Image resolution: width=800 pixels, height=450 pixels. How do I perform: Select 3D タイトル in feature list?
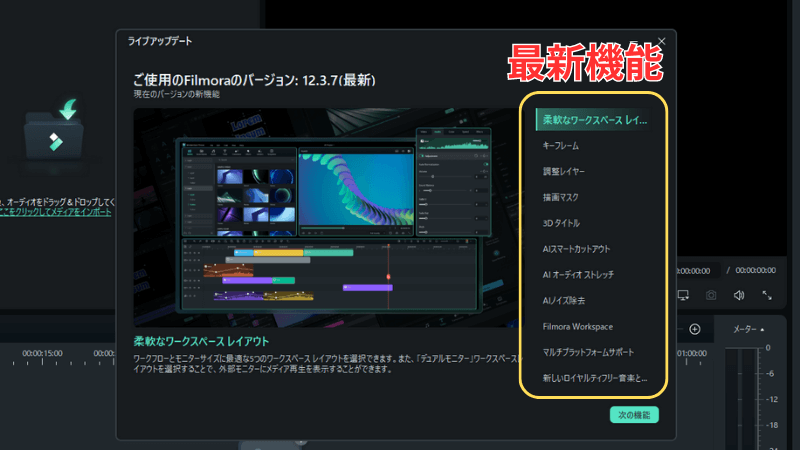click(x=561, y=223)
